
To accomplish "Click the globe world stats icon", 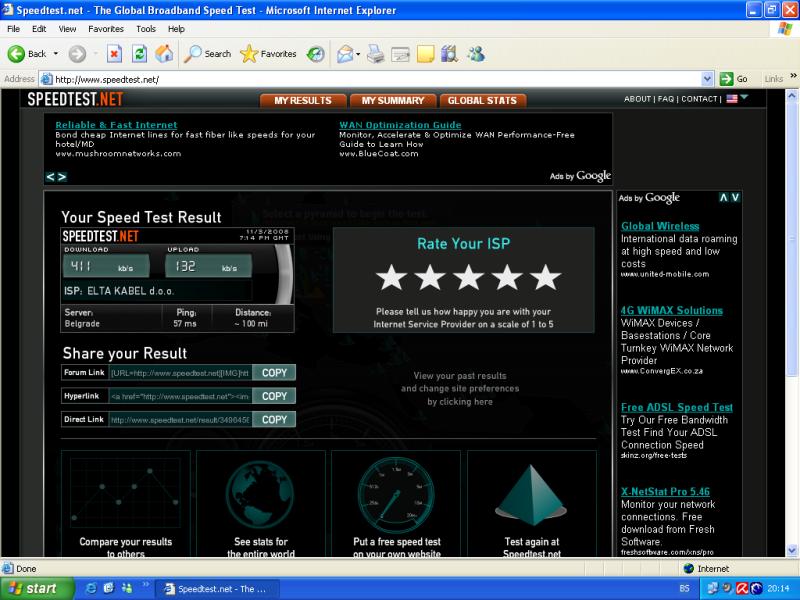I will pyautogui.click(x=260, y=493).
